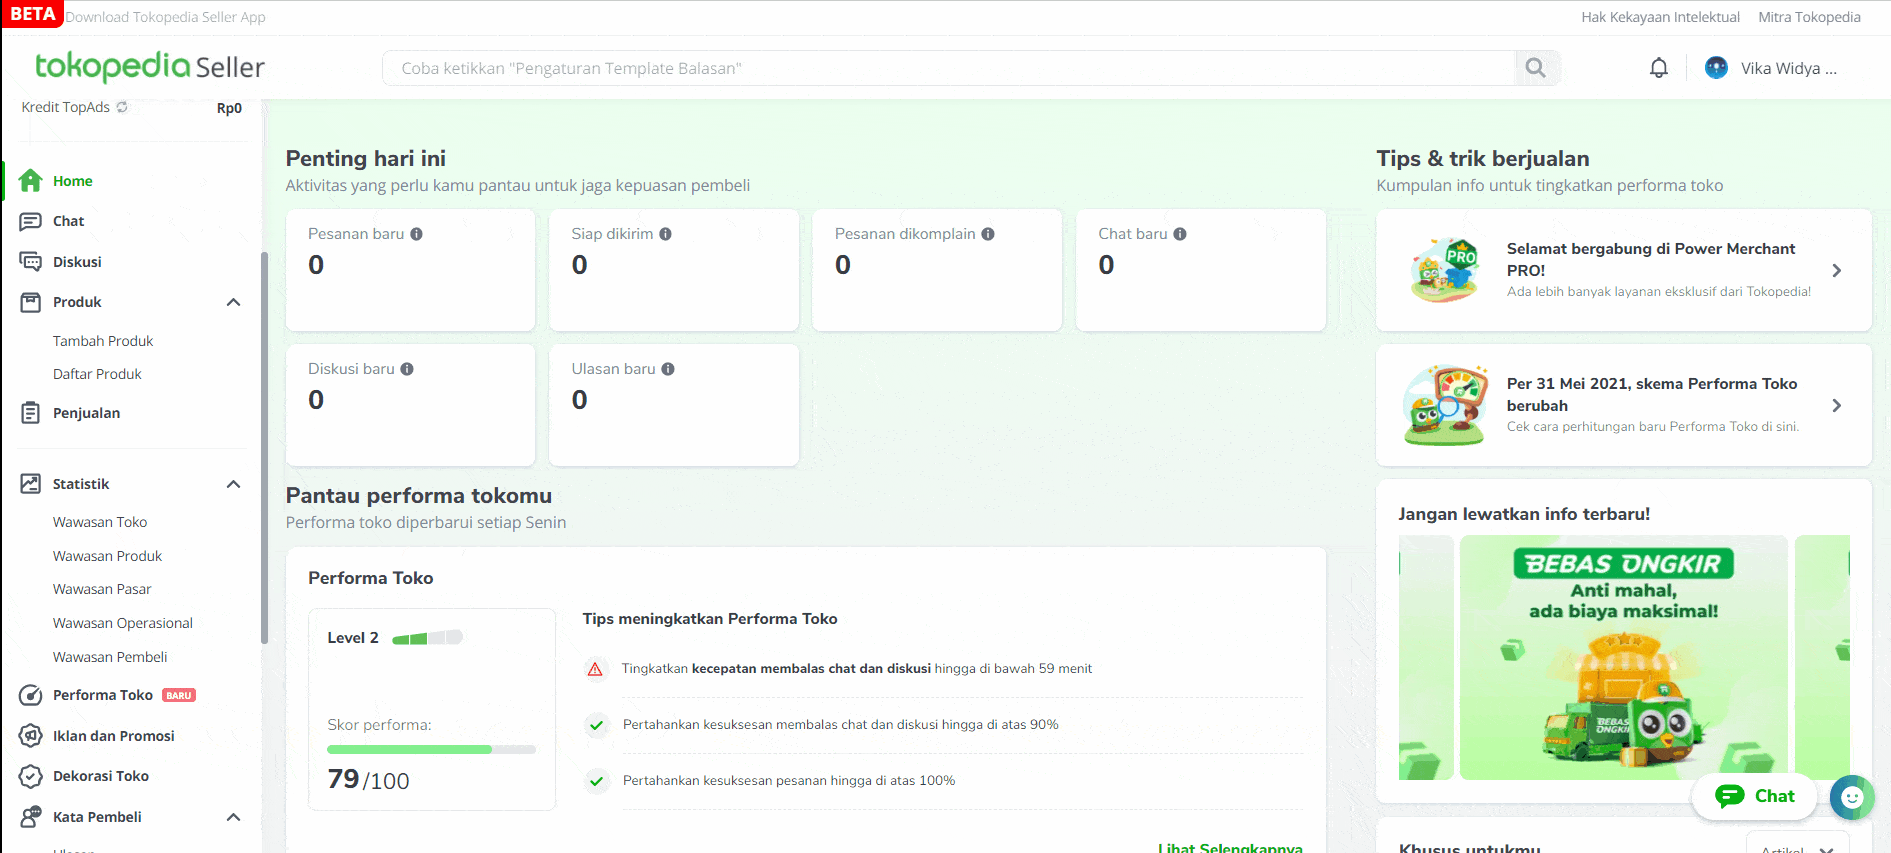The width and height of the screenshot is (1891, 853).
Task: Collapse the Statistik menu chevron
Action: (233, 484)
